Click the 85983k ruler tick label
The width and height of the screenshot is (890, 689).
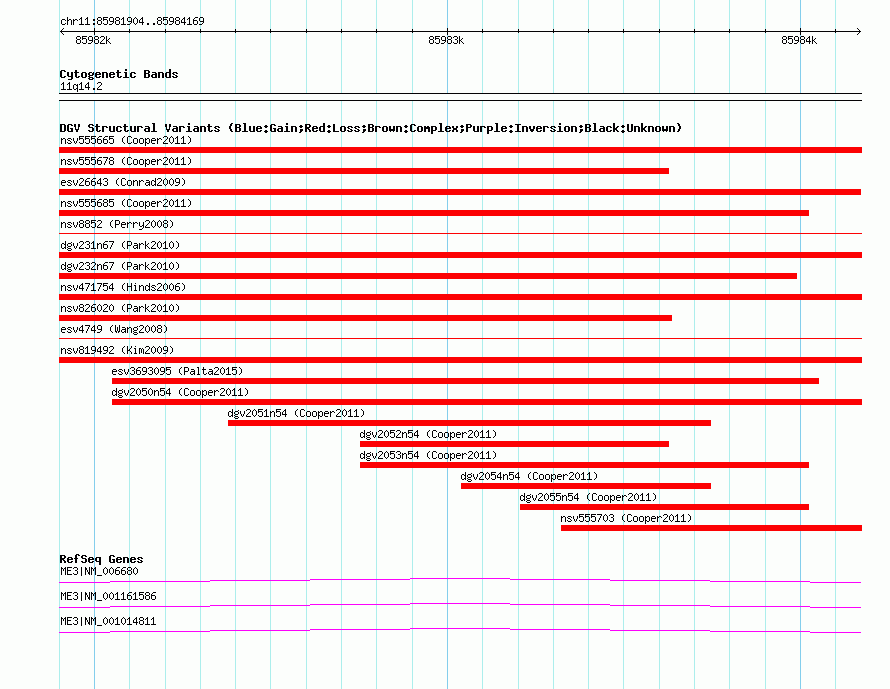click(x=446, y=40)
